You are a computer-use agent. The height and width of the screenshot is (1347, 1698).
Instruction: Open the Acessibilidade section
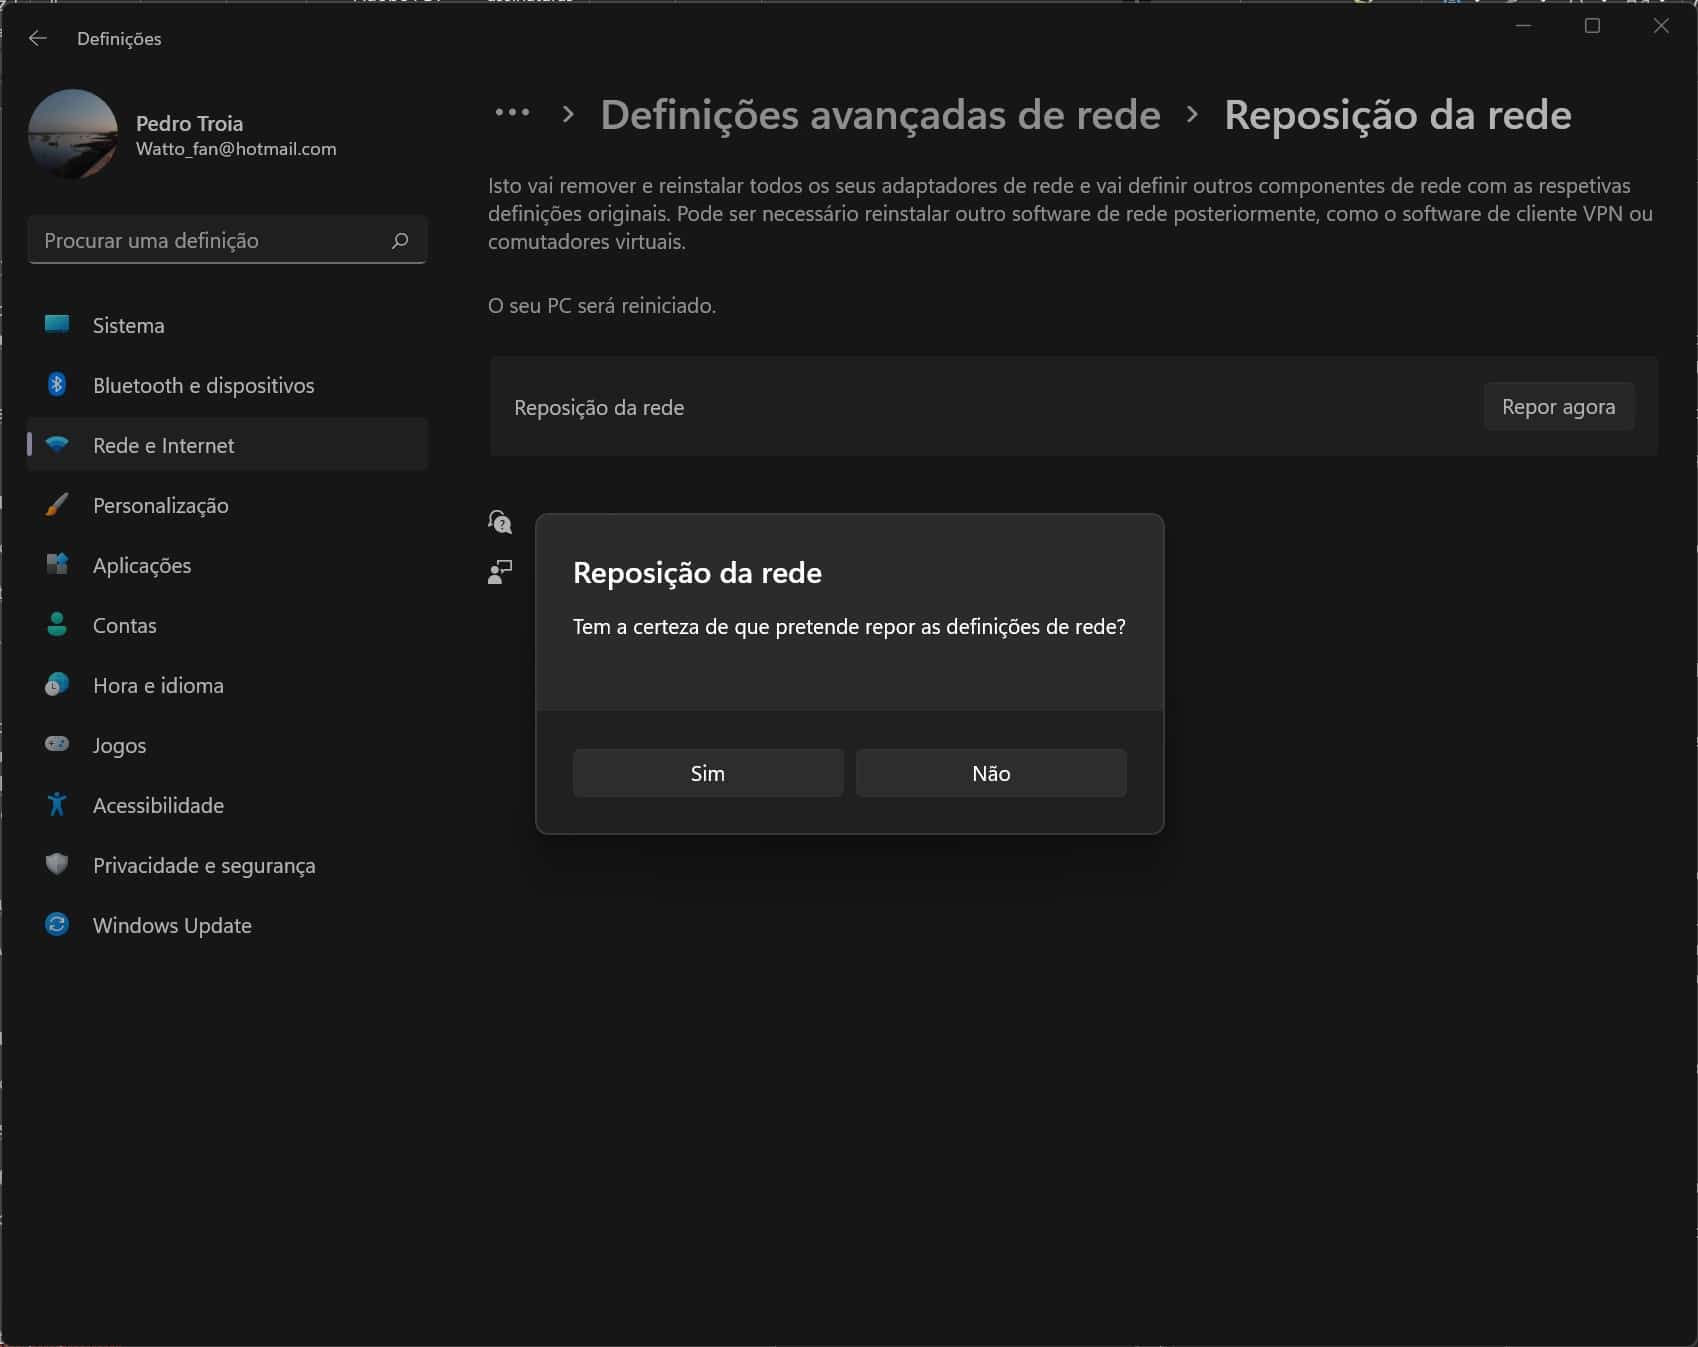(x=158, y=805)
